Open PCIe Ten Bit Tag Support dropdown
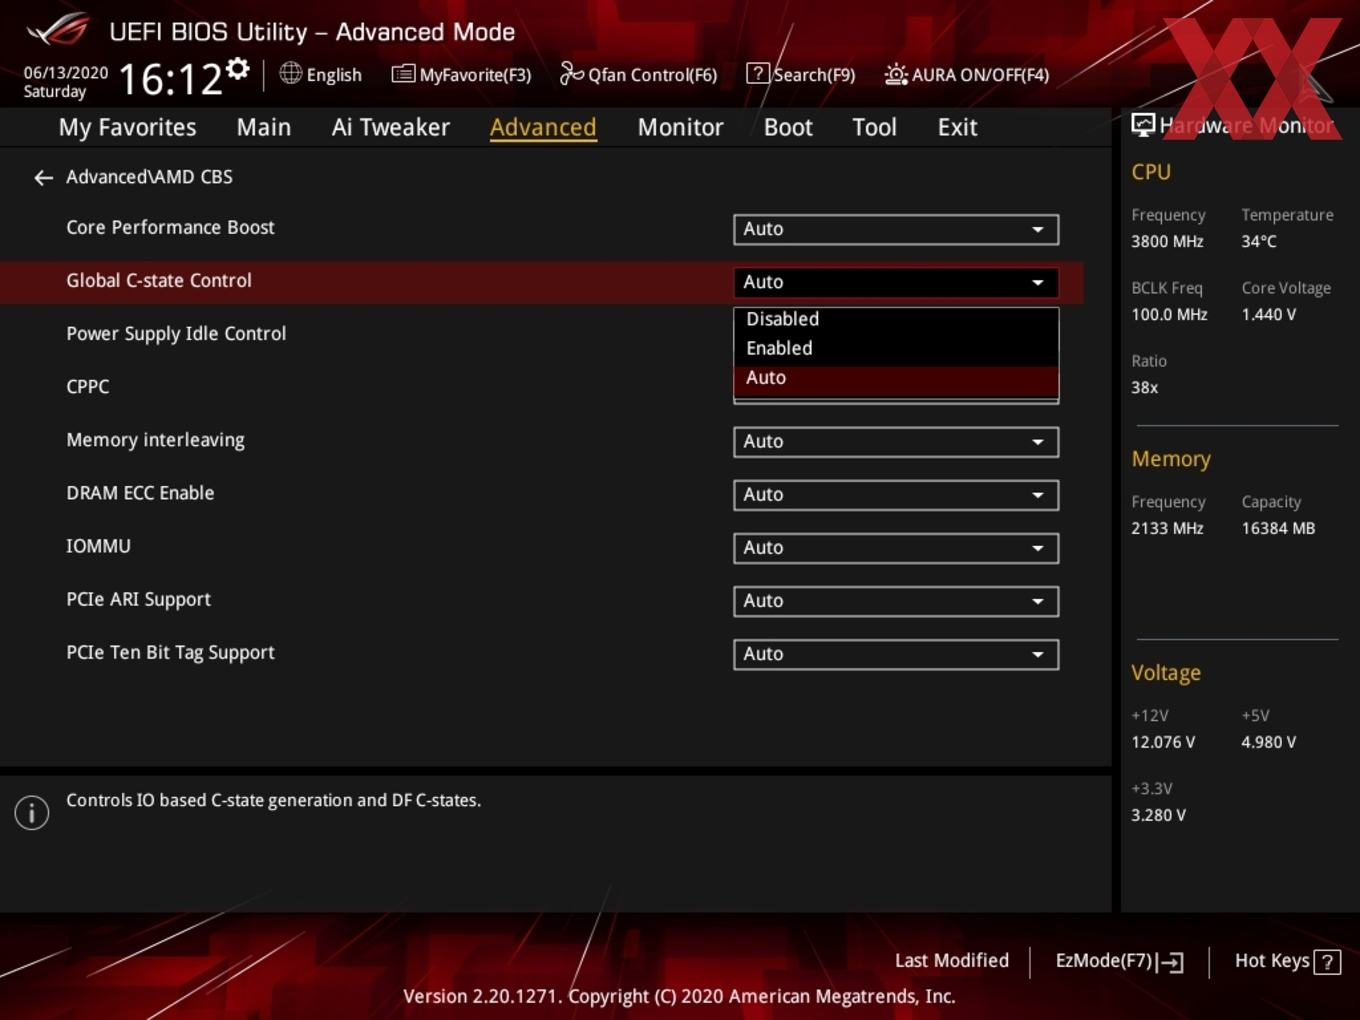This screenshot has height=1020, width=1360. tap(896, 654)
